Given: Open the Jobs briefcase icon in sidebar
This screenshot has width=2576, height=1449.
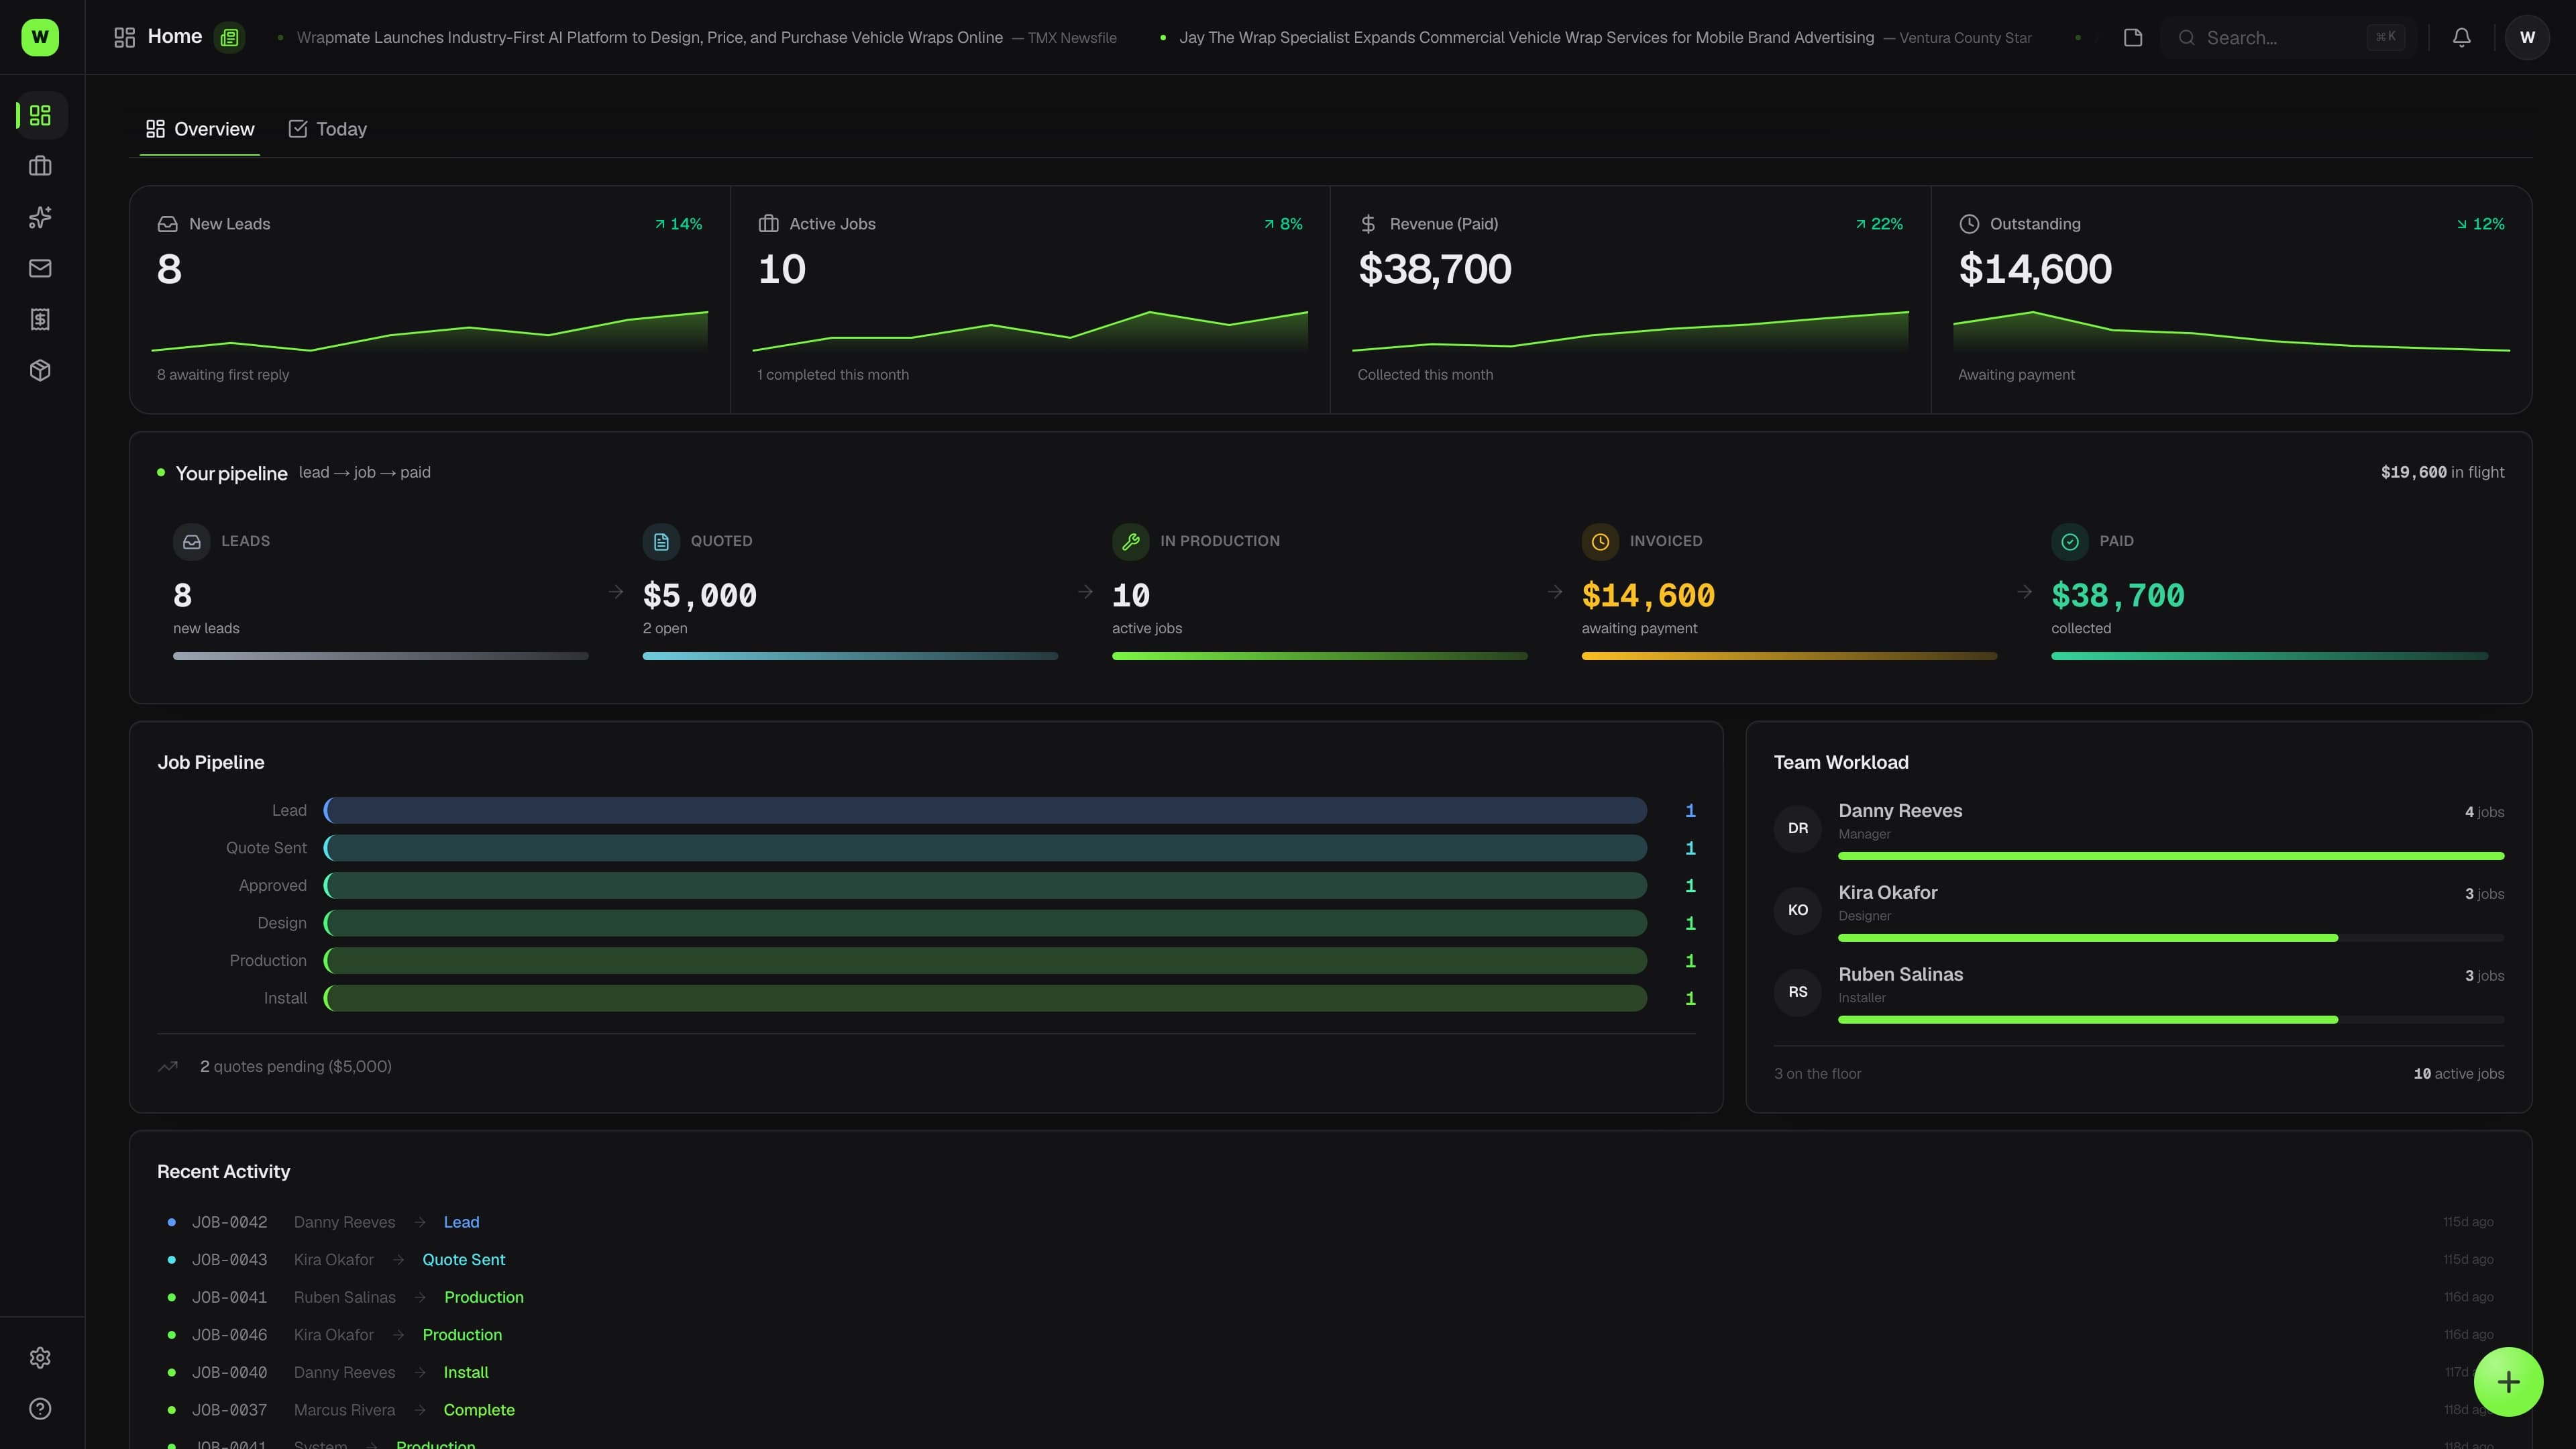Looking at the screenshot, I should 40,166.
